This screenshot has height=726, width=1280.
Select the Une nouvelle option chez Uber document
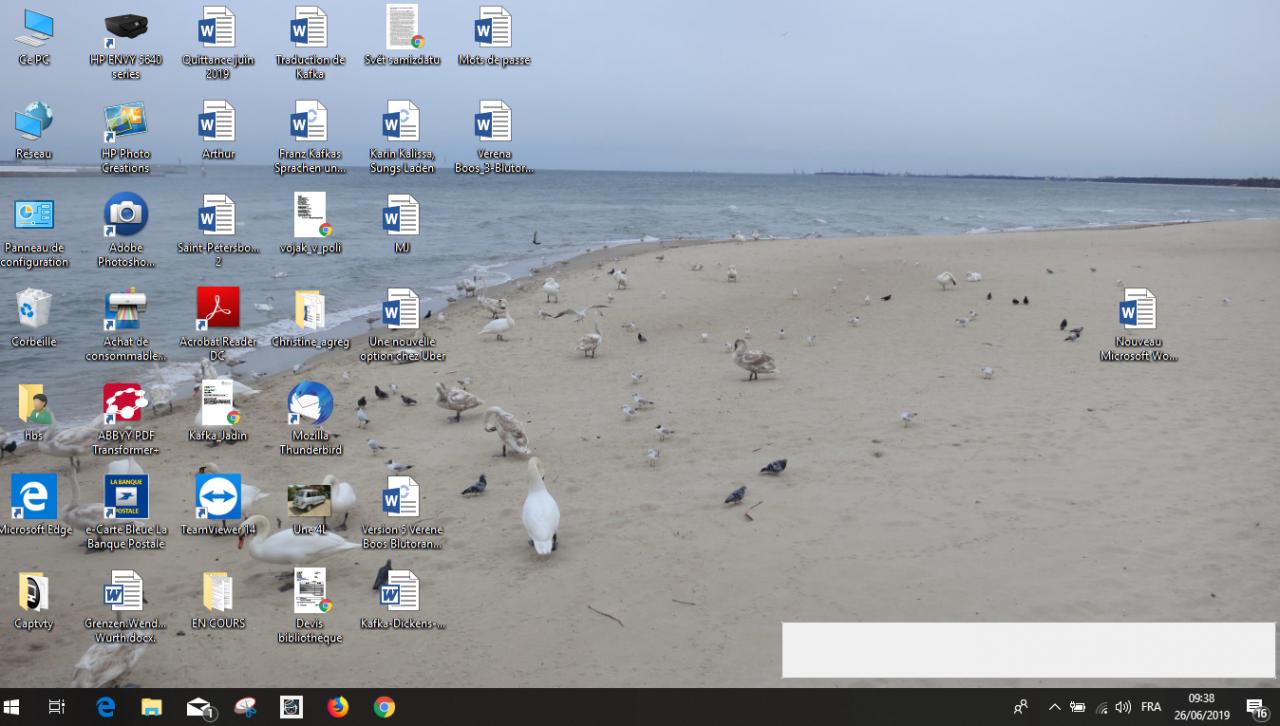coord(402,326)
